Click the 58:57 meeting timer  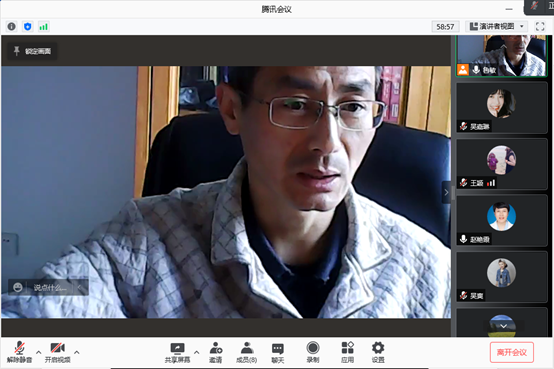(445, 27)
